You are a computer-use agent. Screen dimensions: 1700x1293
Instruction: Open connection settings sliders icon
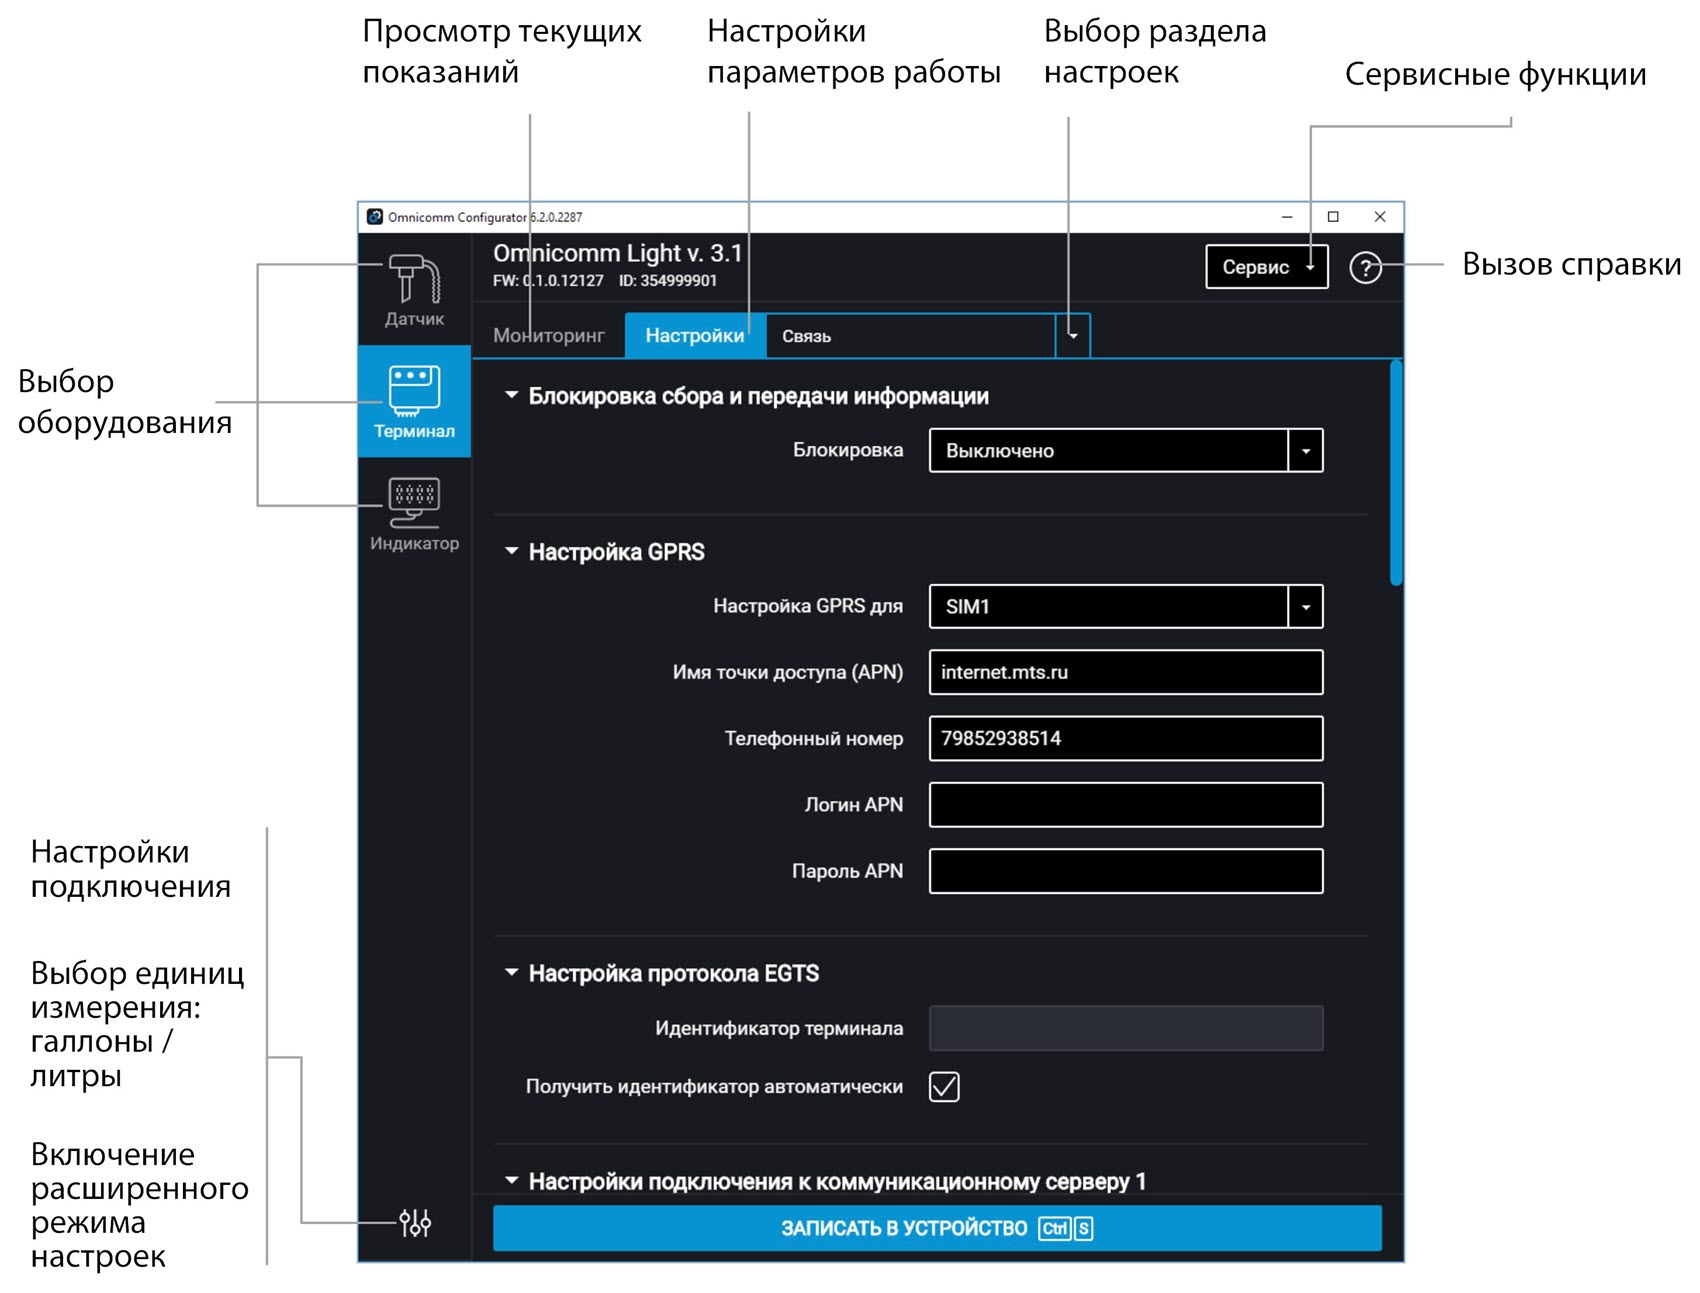pyautogui.click(x=414, y=1222)
